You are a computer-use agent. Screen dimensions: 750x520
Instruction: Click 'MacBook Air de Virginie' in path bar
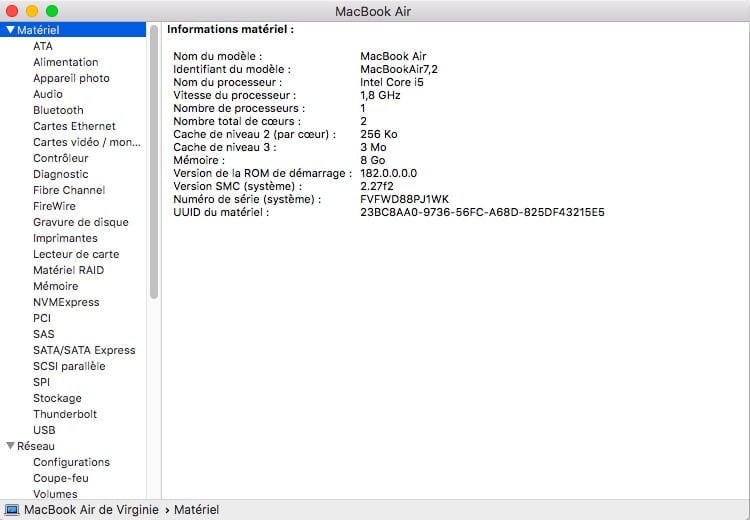(91, 509)
